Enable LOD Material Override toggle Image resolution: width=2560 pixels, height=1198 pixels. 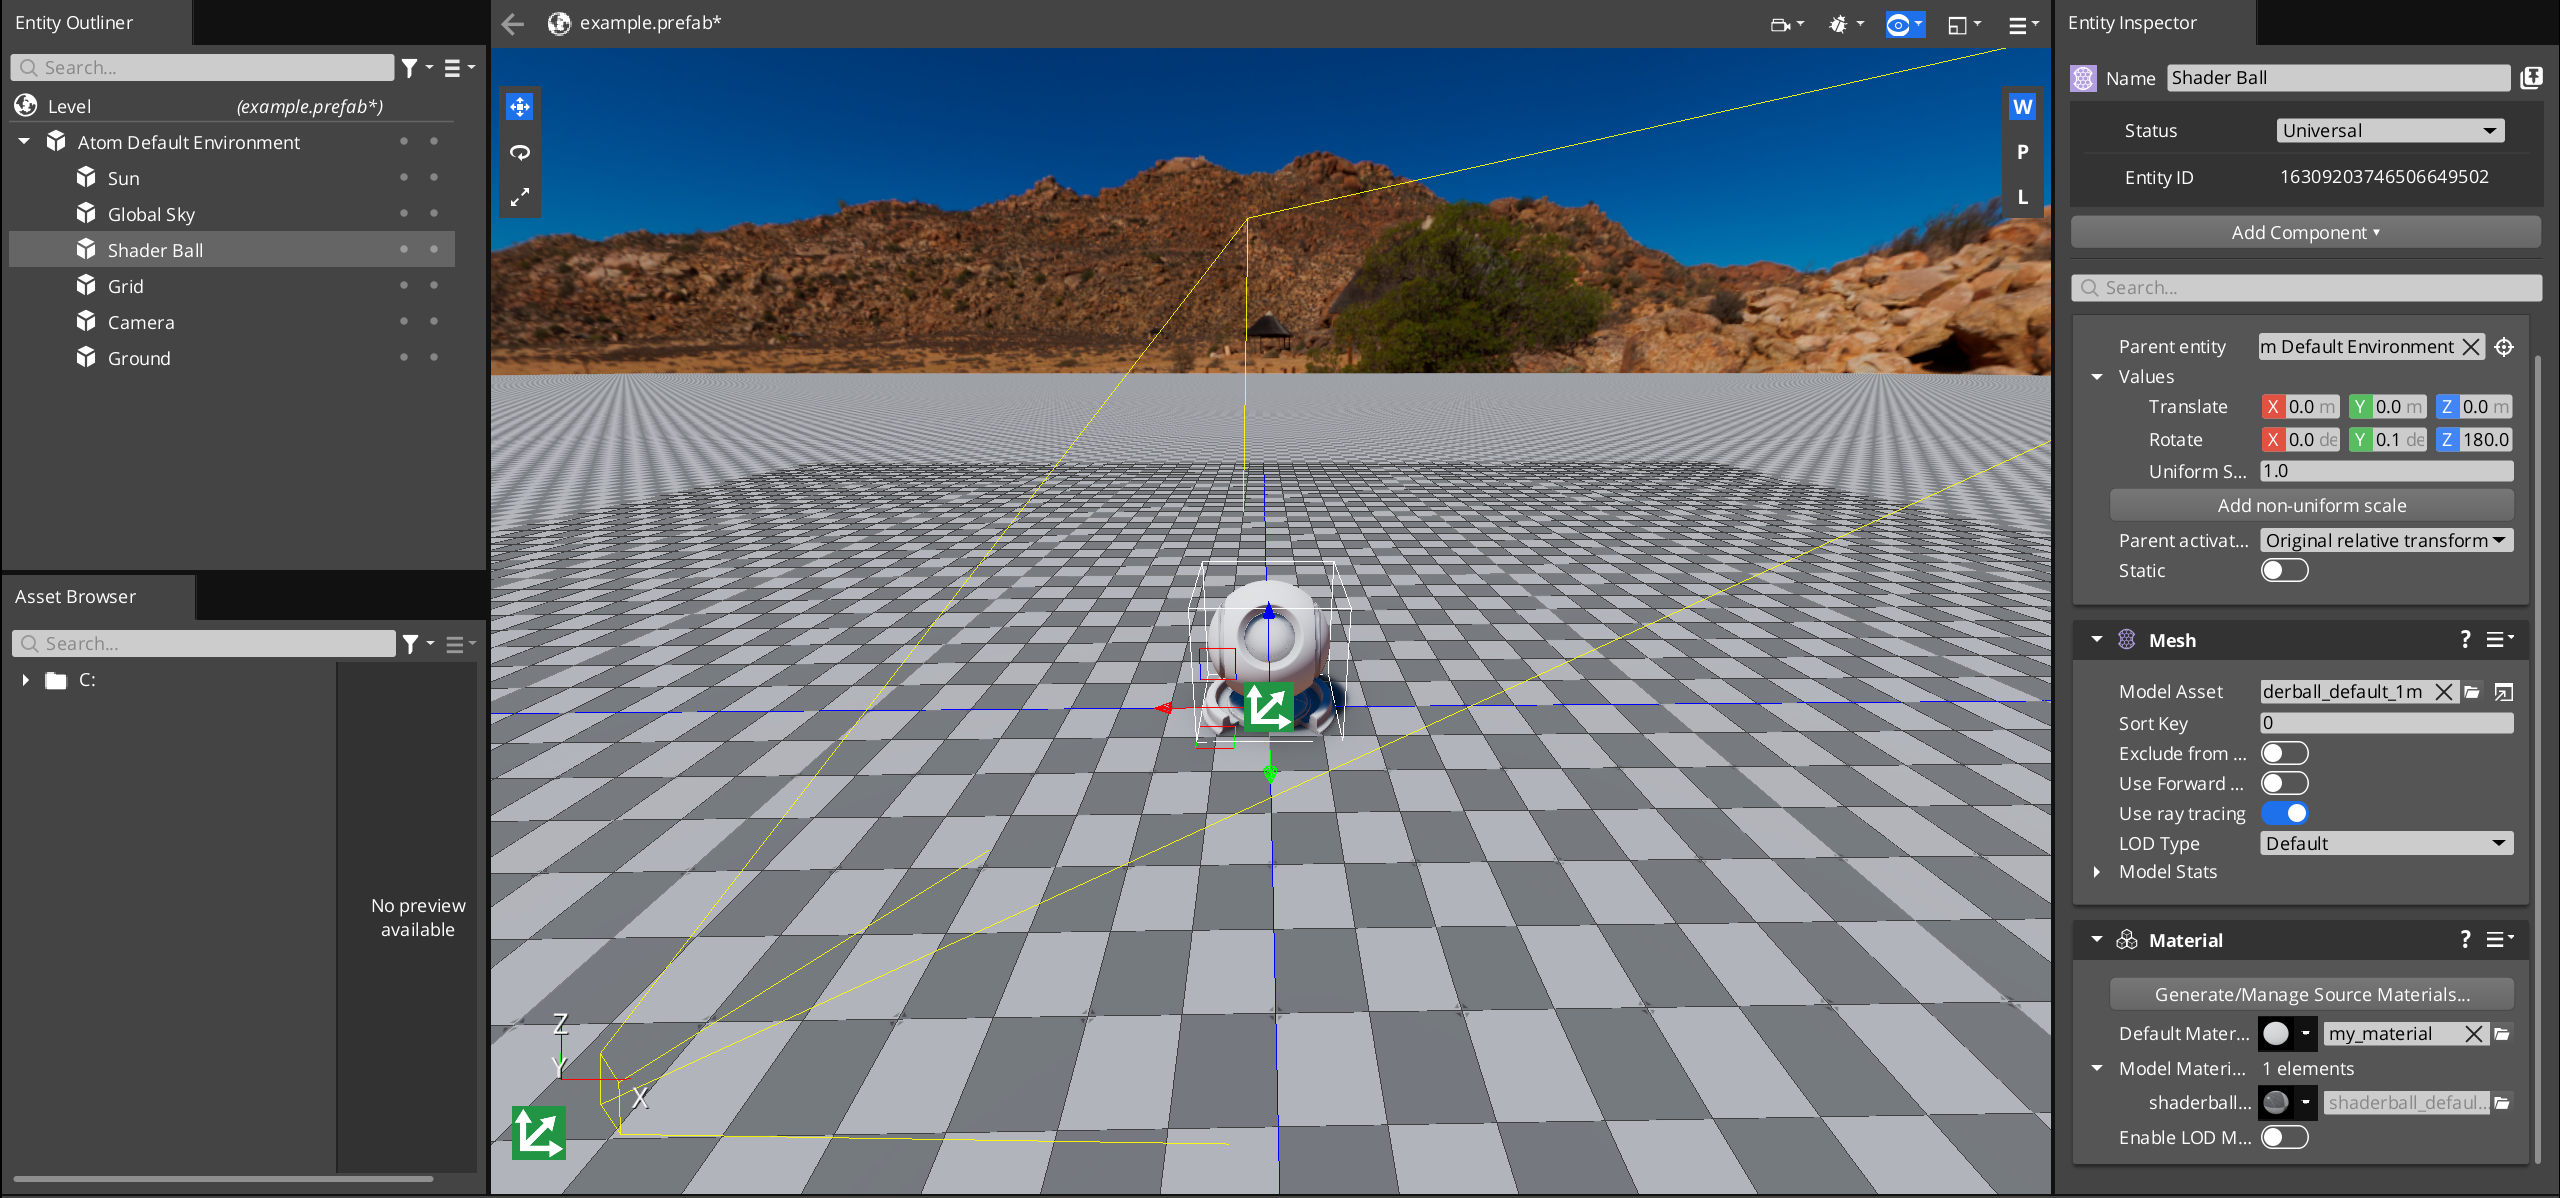(x=2284, y=1138)
